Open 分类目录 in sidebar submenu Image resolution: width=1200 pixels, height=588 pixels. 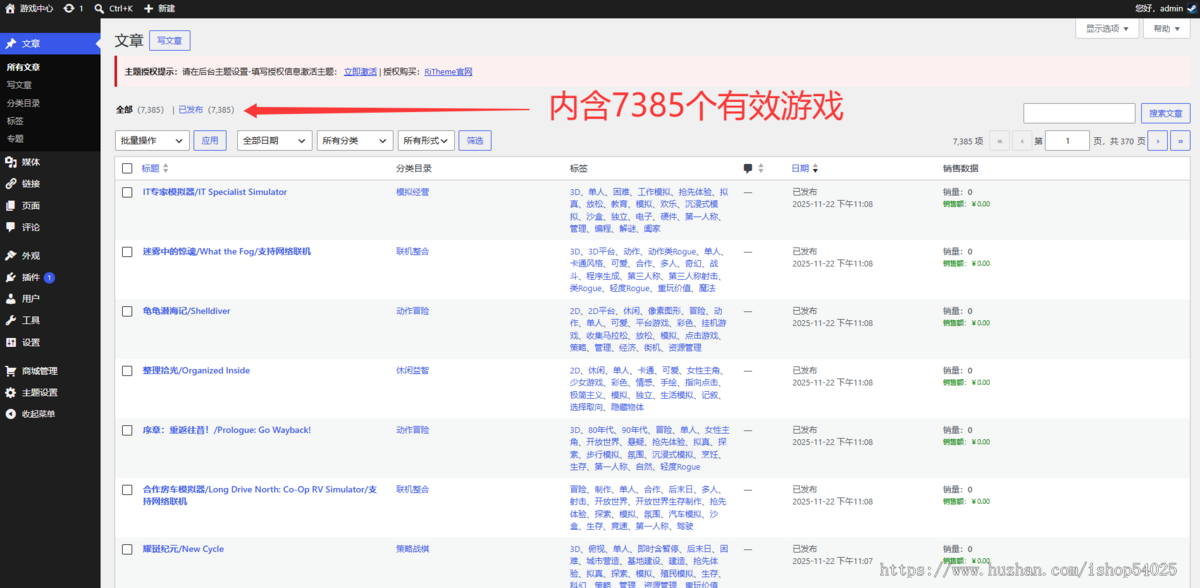pyautogui.click(x=24, y=103)
